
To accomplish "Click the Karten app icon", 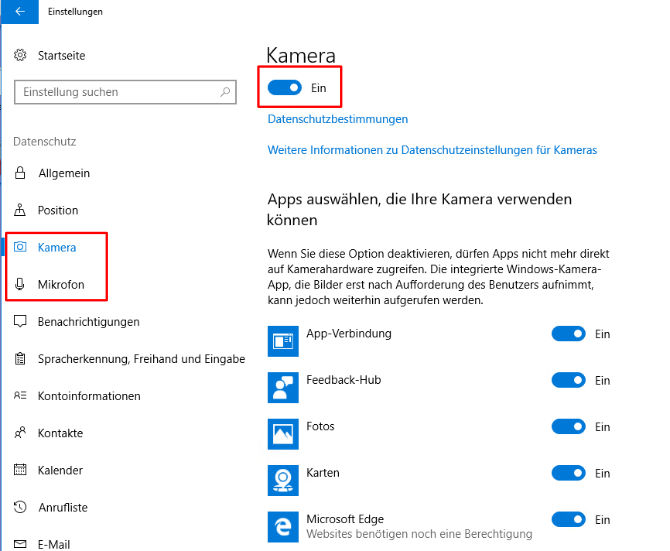I will pyautogui.click(x=283, y=479).
